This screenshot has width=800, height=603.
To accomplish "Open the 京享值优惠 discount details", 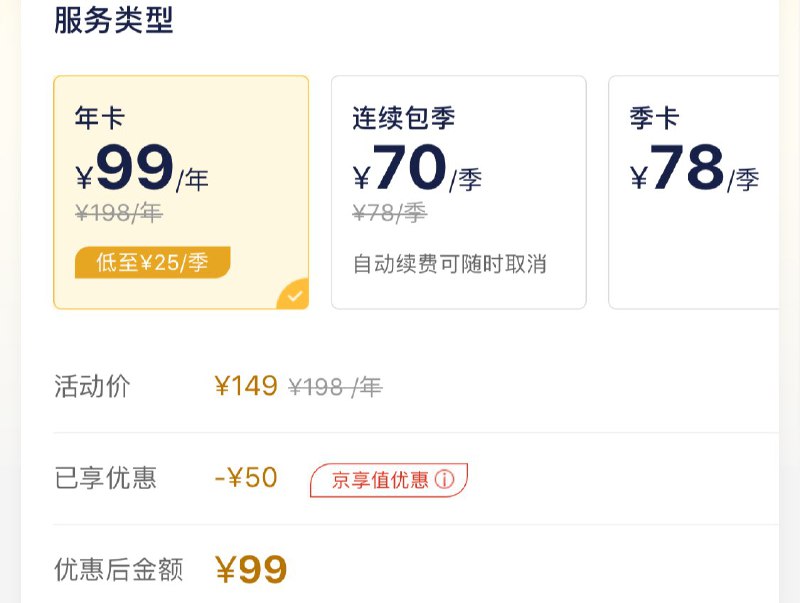I will point(390,478).
